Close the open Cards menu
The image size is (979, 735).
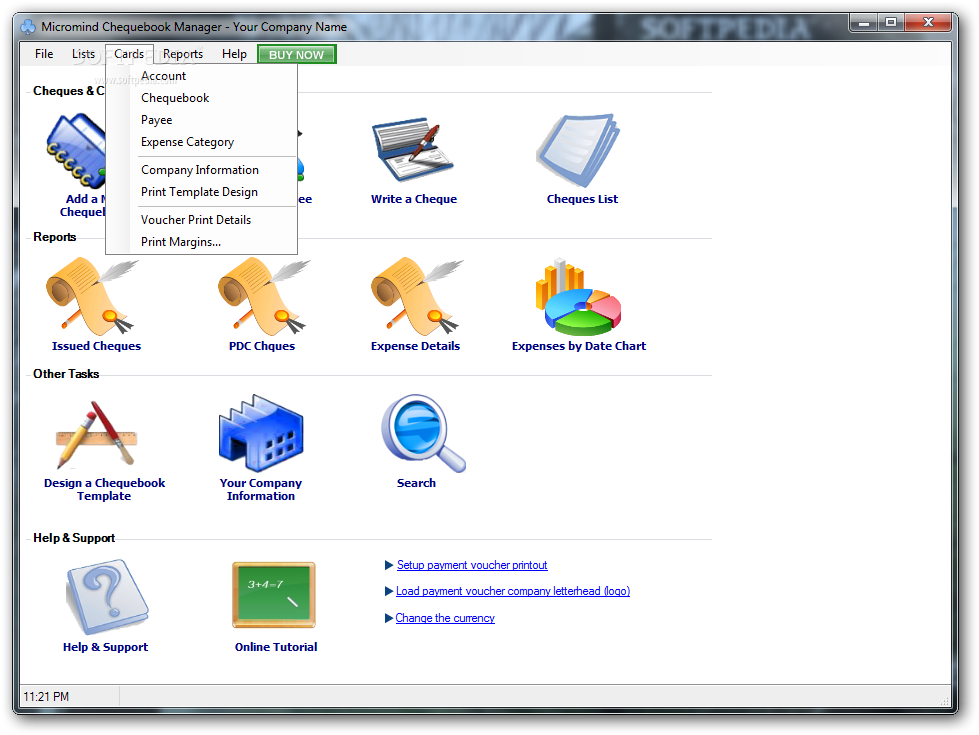pos(129,54)
